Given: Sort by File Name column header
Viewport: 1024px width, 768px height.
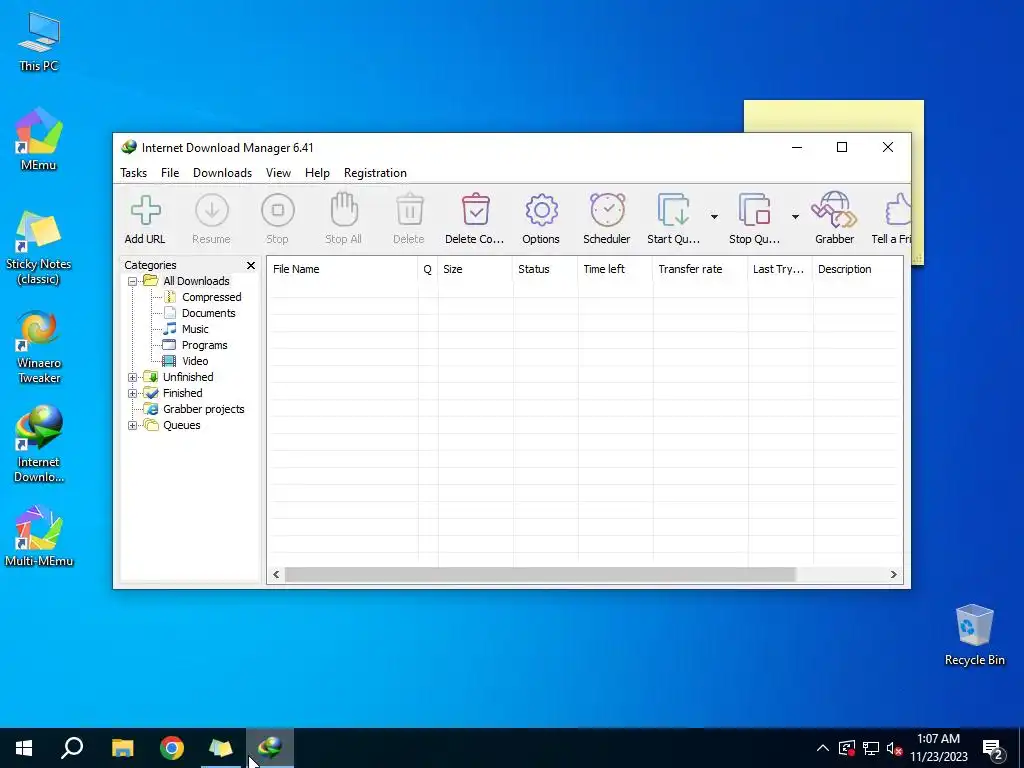Looking at the screenshot, I should pyautogui.click(x=342, y=269).
